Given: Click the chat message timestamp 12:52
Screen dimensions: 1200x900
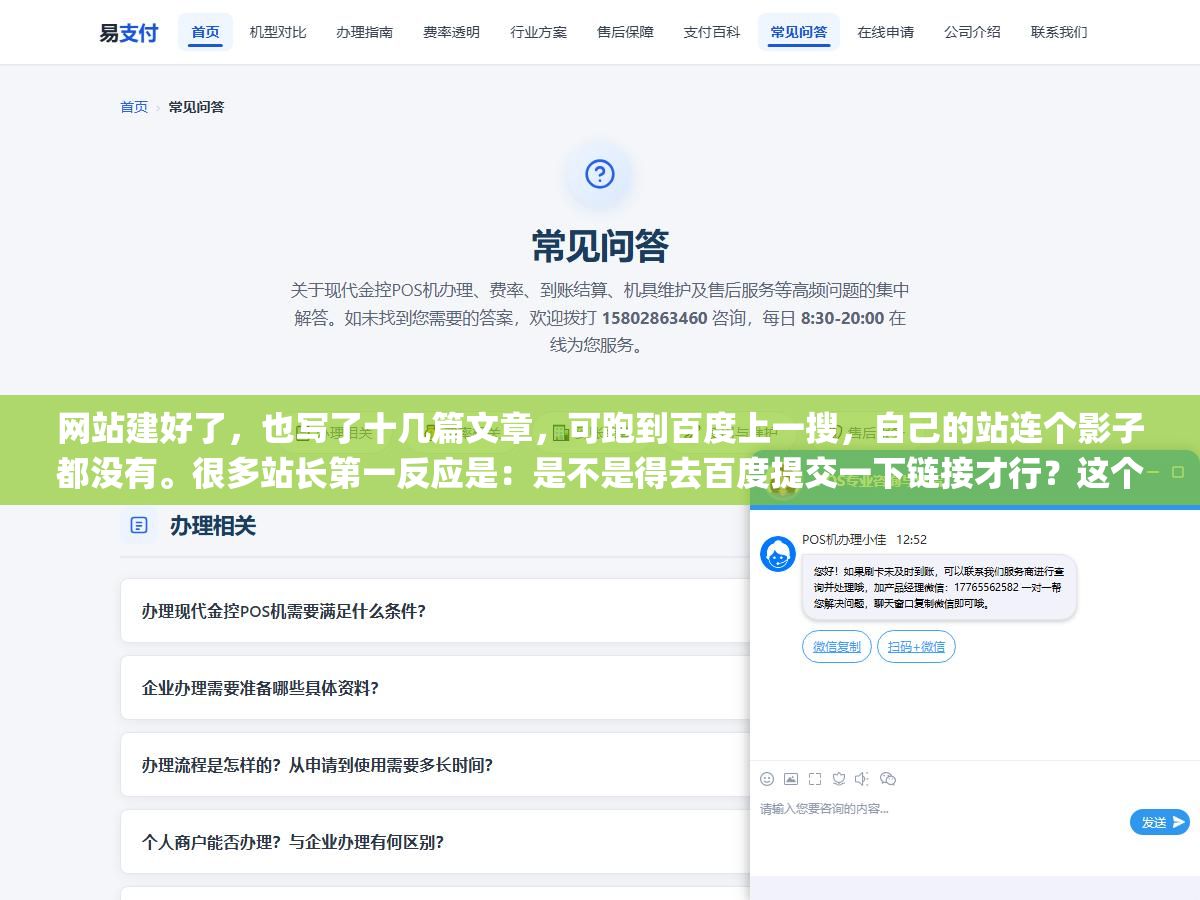Looking at the screenshot, I should pyautogui.click(x=911, y=539).
